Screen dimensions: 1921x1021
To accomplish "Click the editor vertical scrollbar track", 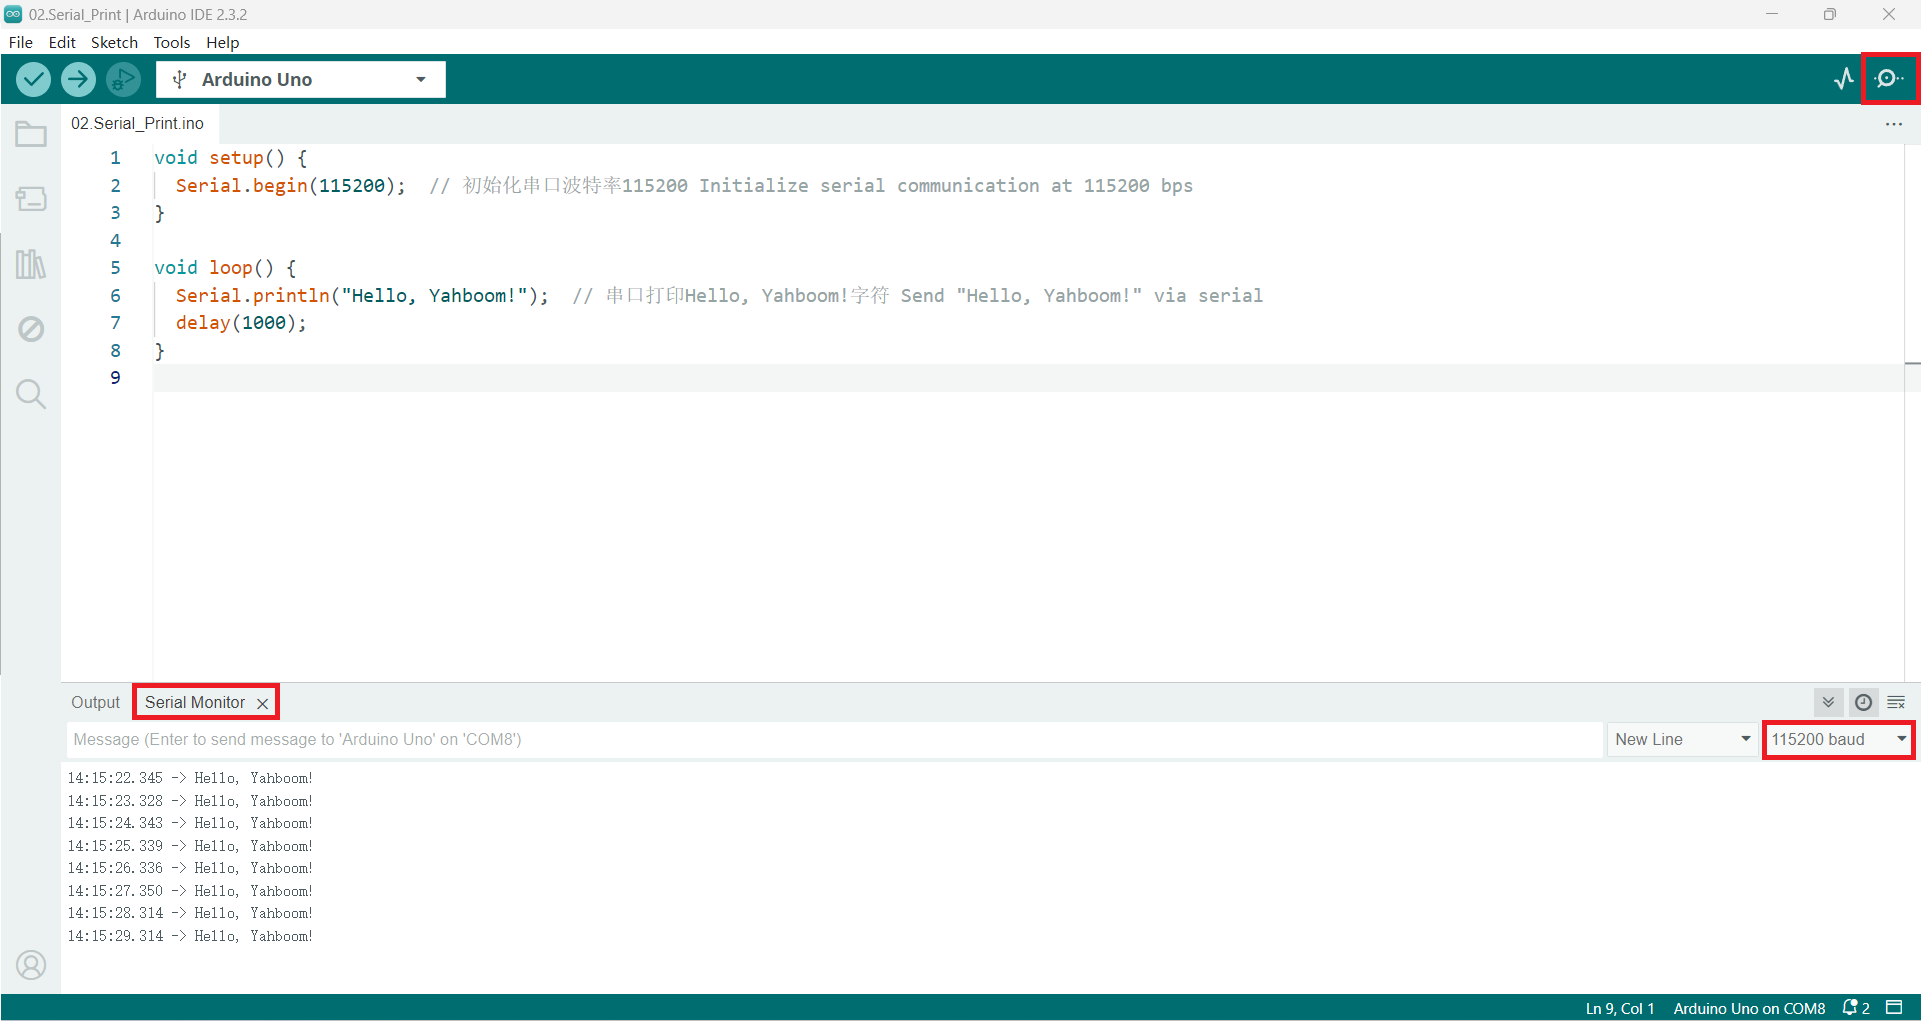I will (1912, 412).
